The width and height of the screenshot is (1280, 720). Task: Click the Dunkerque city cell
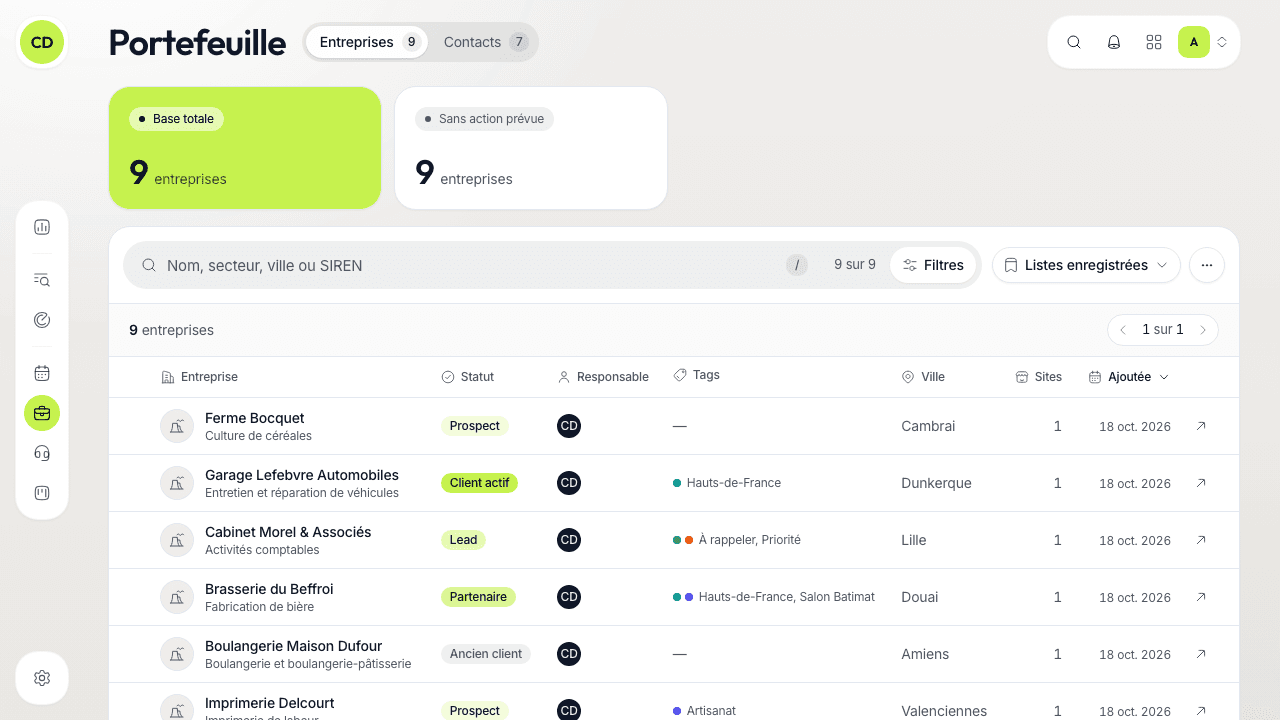[936, 483]
